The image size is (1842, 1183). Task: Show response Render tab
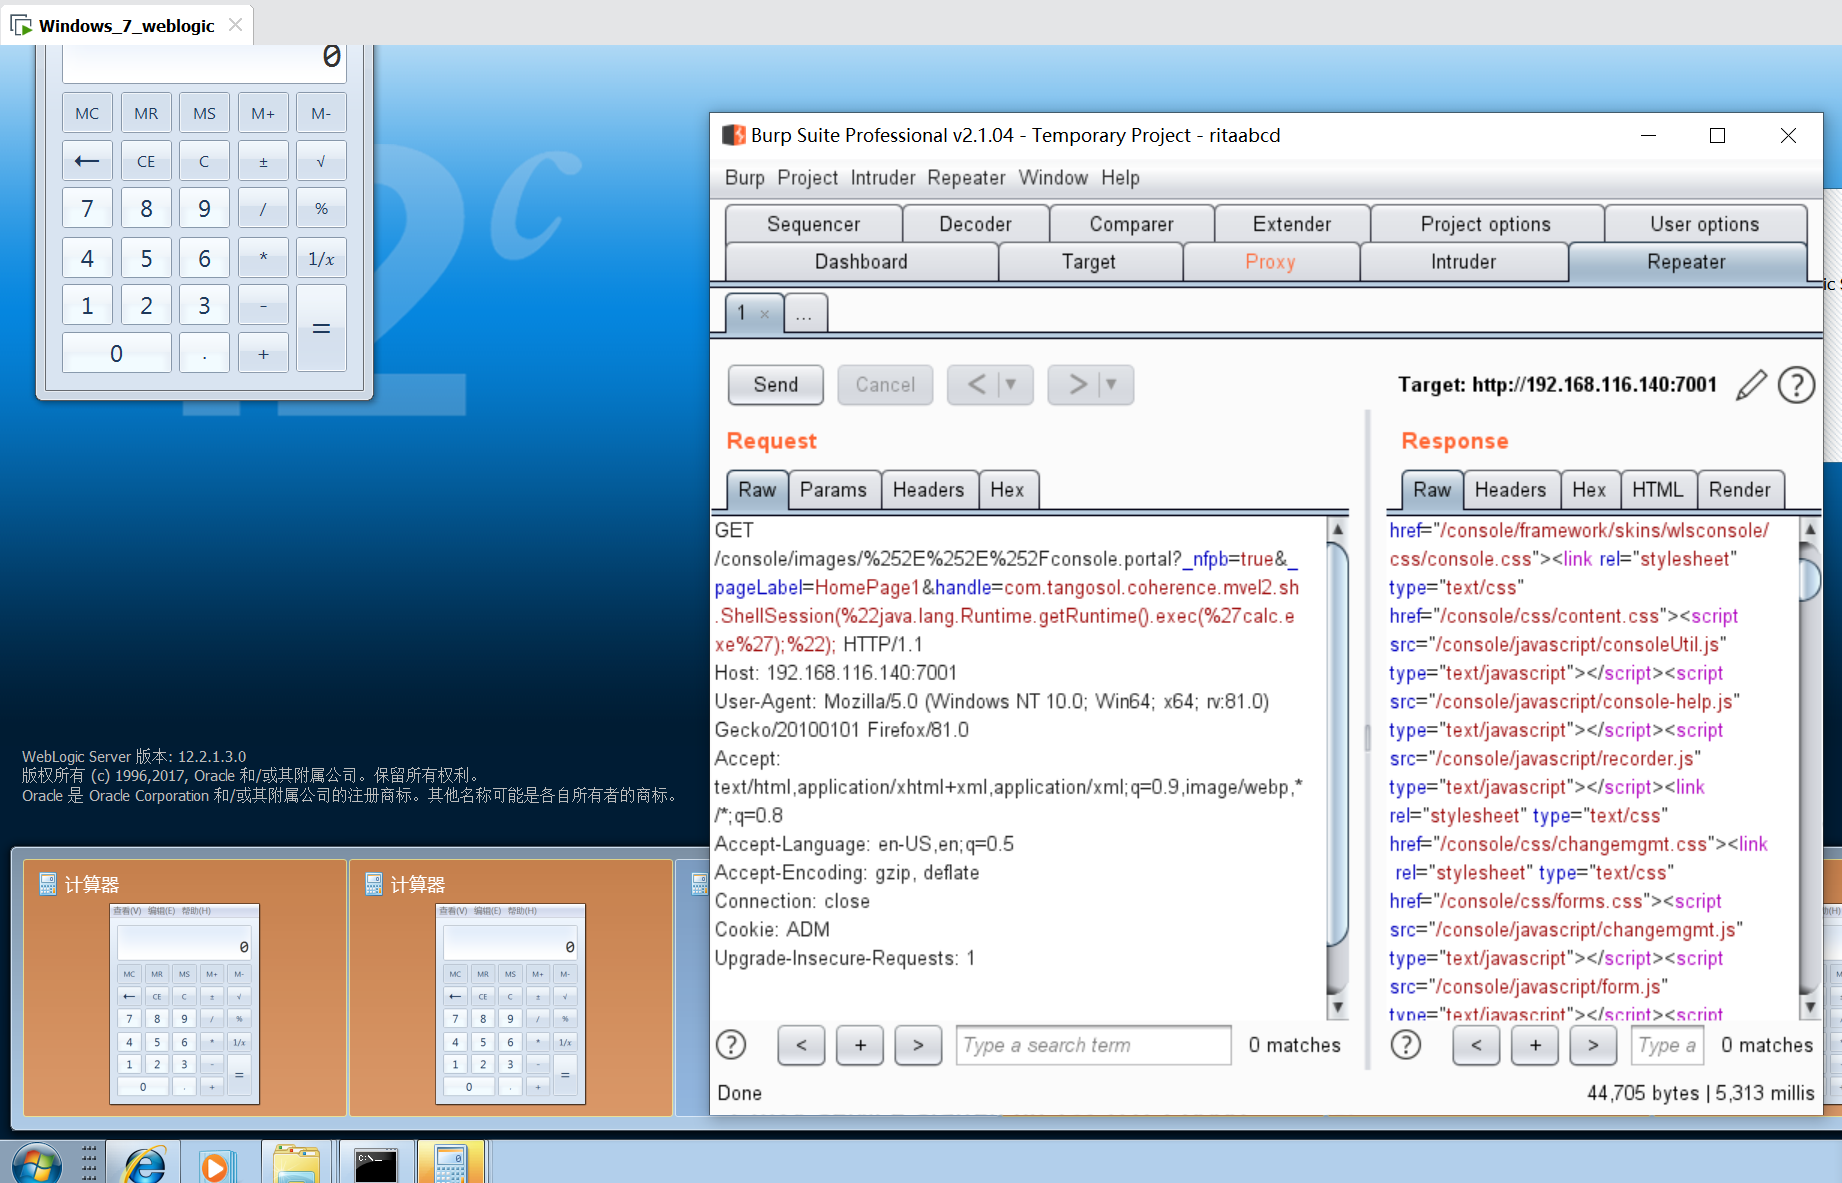click(x=1739, y=490)
